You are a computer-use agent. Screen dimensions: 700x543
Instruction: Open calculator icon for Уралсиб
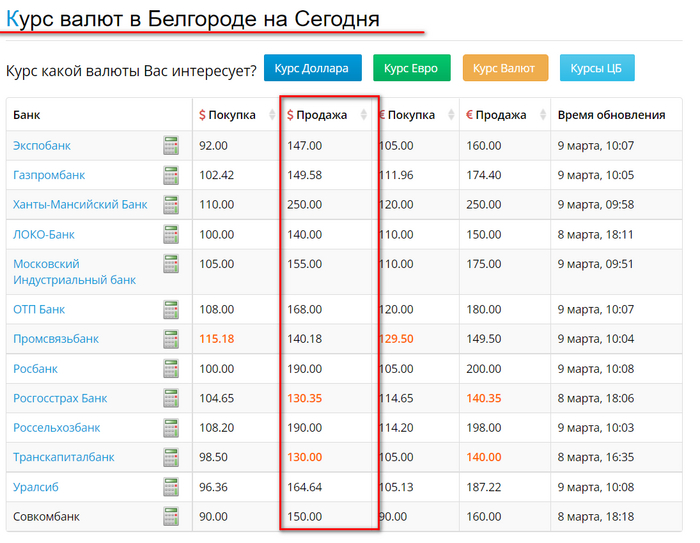[x=171, y=487]
